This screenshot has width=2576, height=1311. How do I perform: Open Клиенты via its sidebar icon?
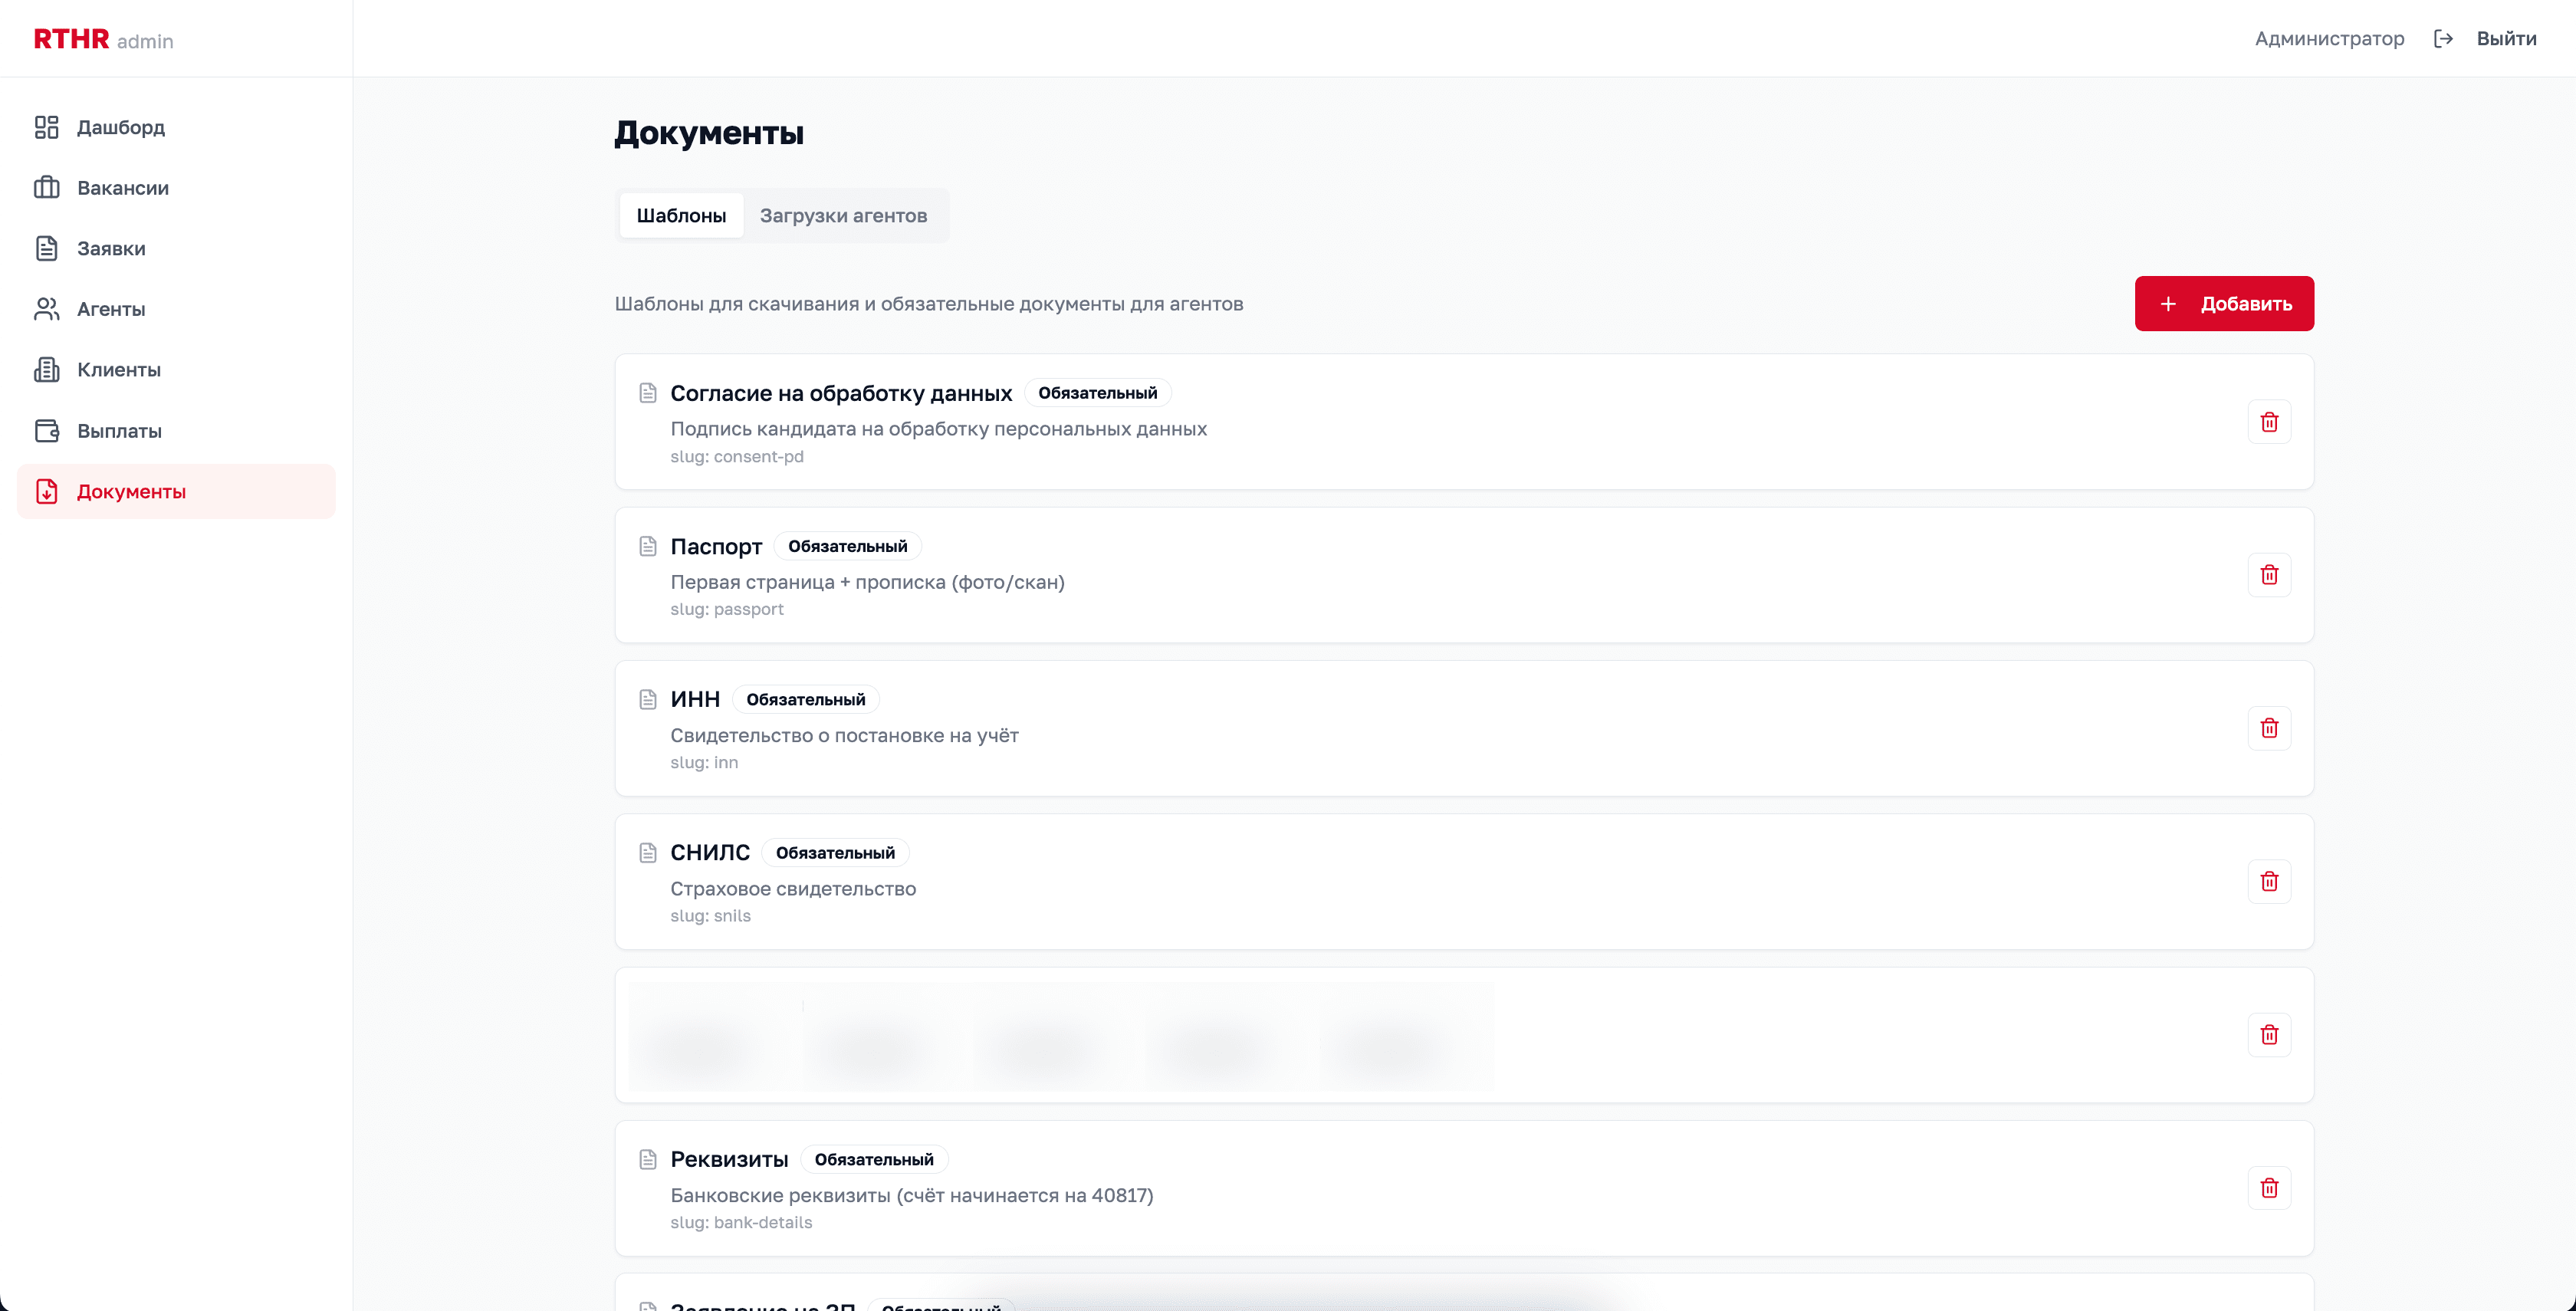(x=47, y=369)
